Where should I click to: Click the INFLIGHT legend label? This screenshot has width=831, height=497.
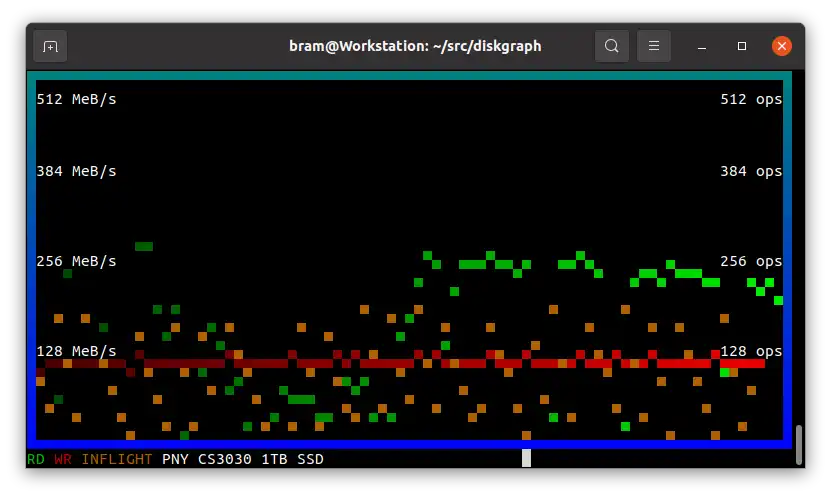(117, 459)
